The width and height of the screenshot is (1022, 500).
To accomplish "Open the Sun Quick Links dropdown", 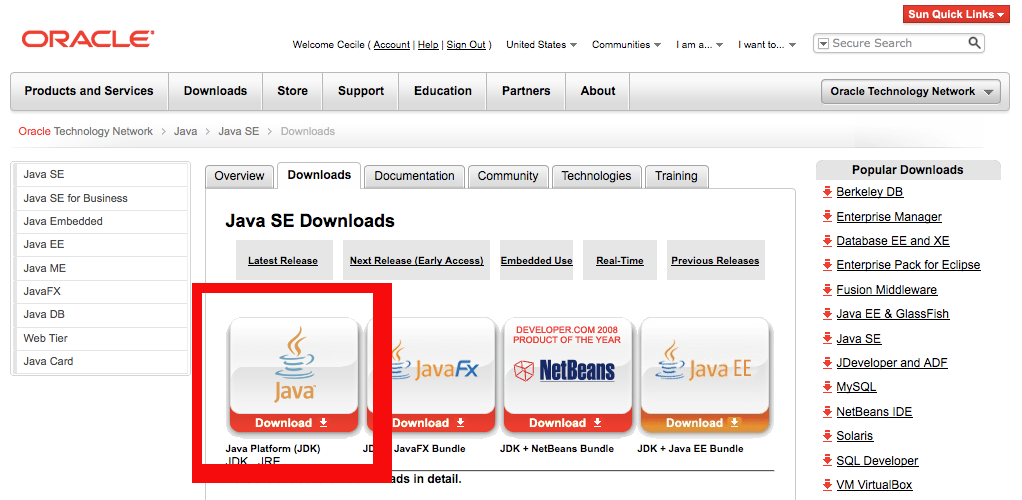I will (956, 14).
